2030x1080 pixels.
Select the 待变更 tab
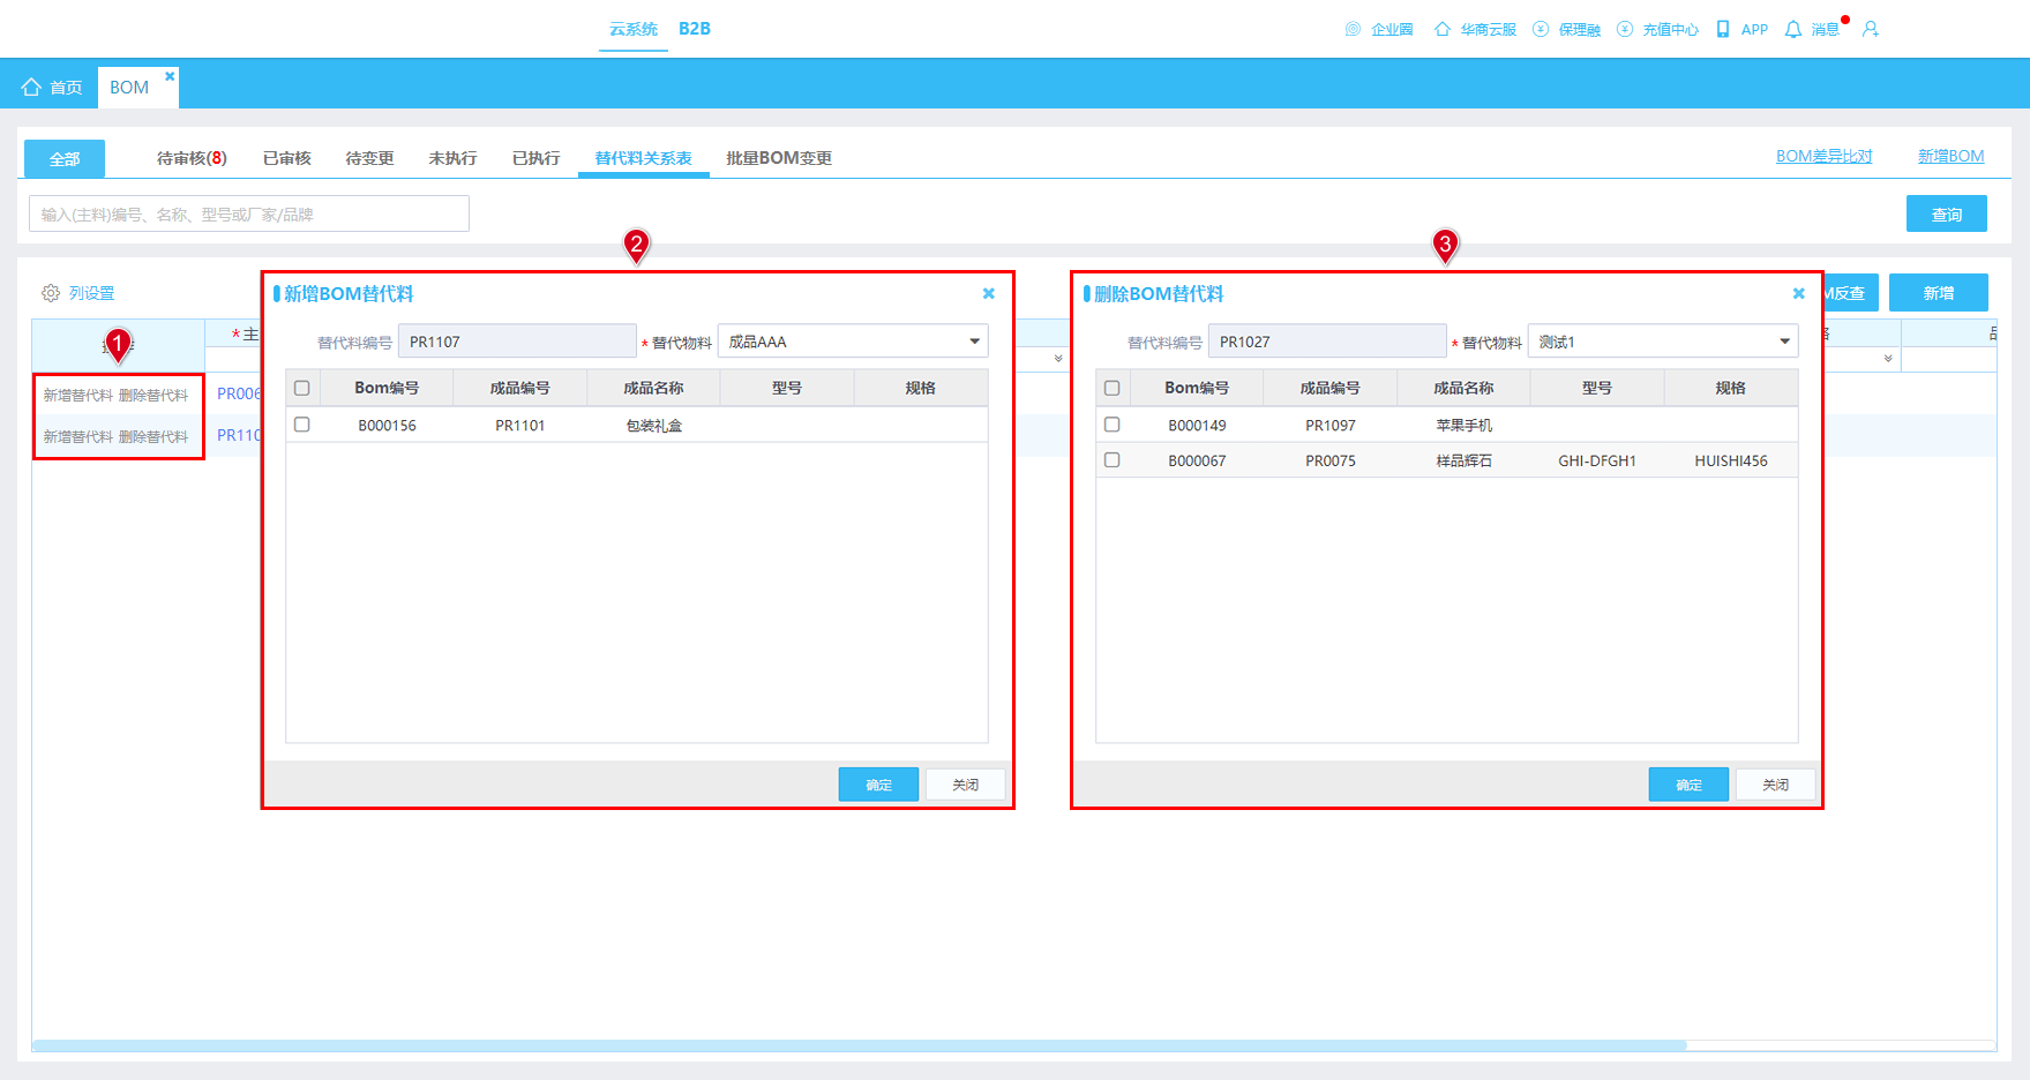coord(370,158)
